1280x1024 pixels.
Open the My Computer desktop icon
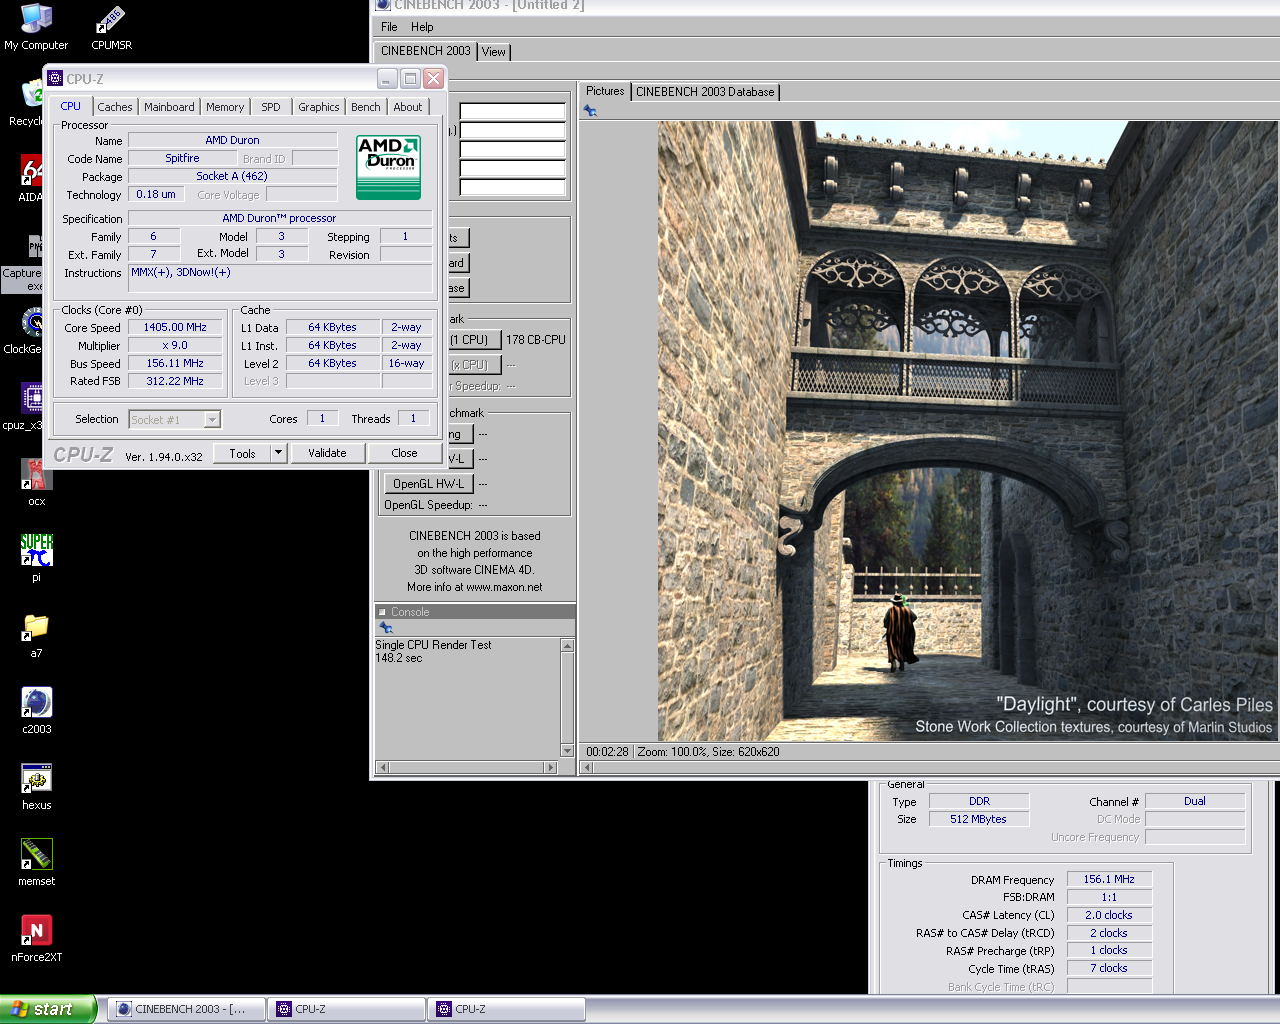[x=36, y=27]
